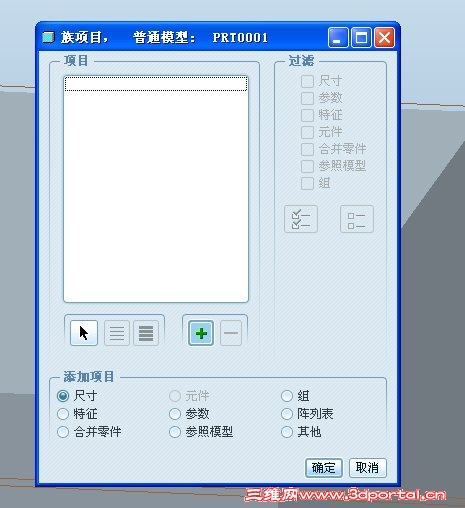The width and height of the screenshot is (465, 508).
Task: Toggle the 参照模型 filter checkbox
Action: [307, 166]
